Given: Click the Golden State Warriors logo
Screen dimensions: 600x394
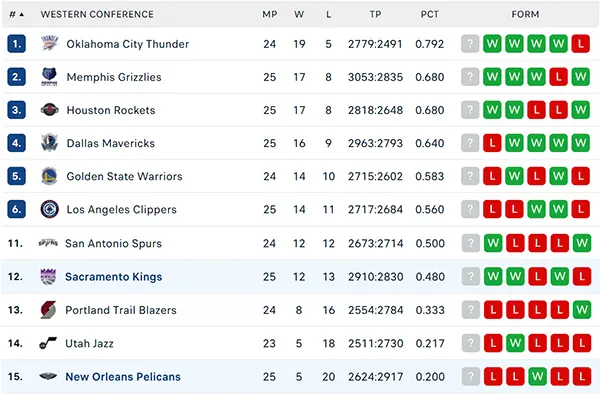Looking at the screenshot, I should tap(49, 176).
